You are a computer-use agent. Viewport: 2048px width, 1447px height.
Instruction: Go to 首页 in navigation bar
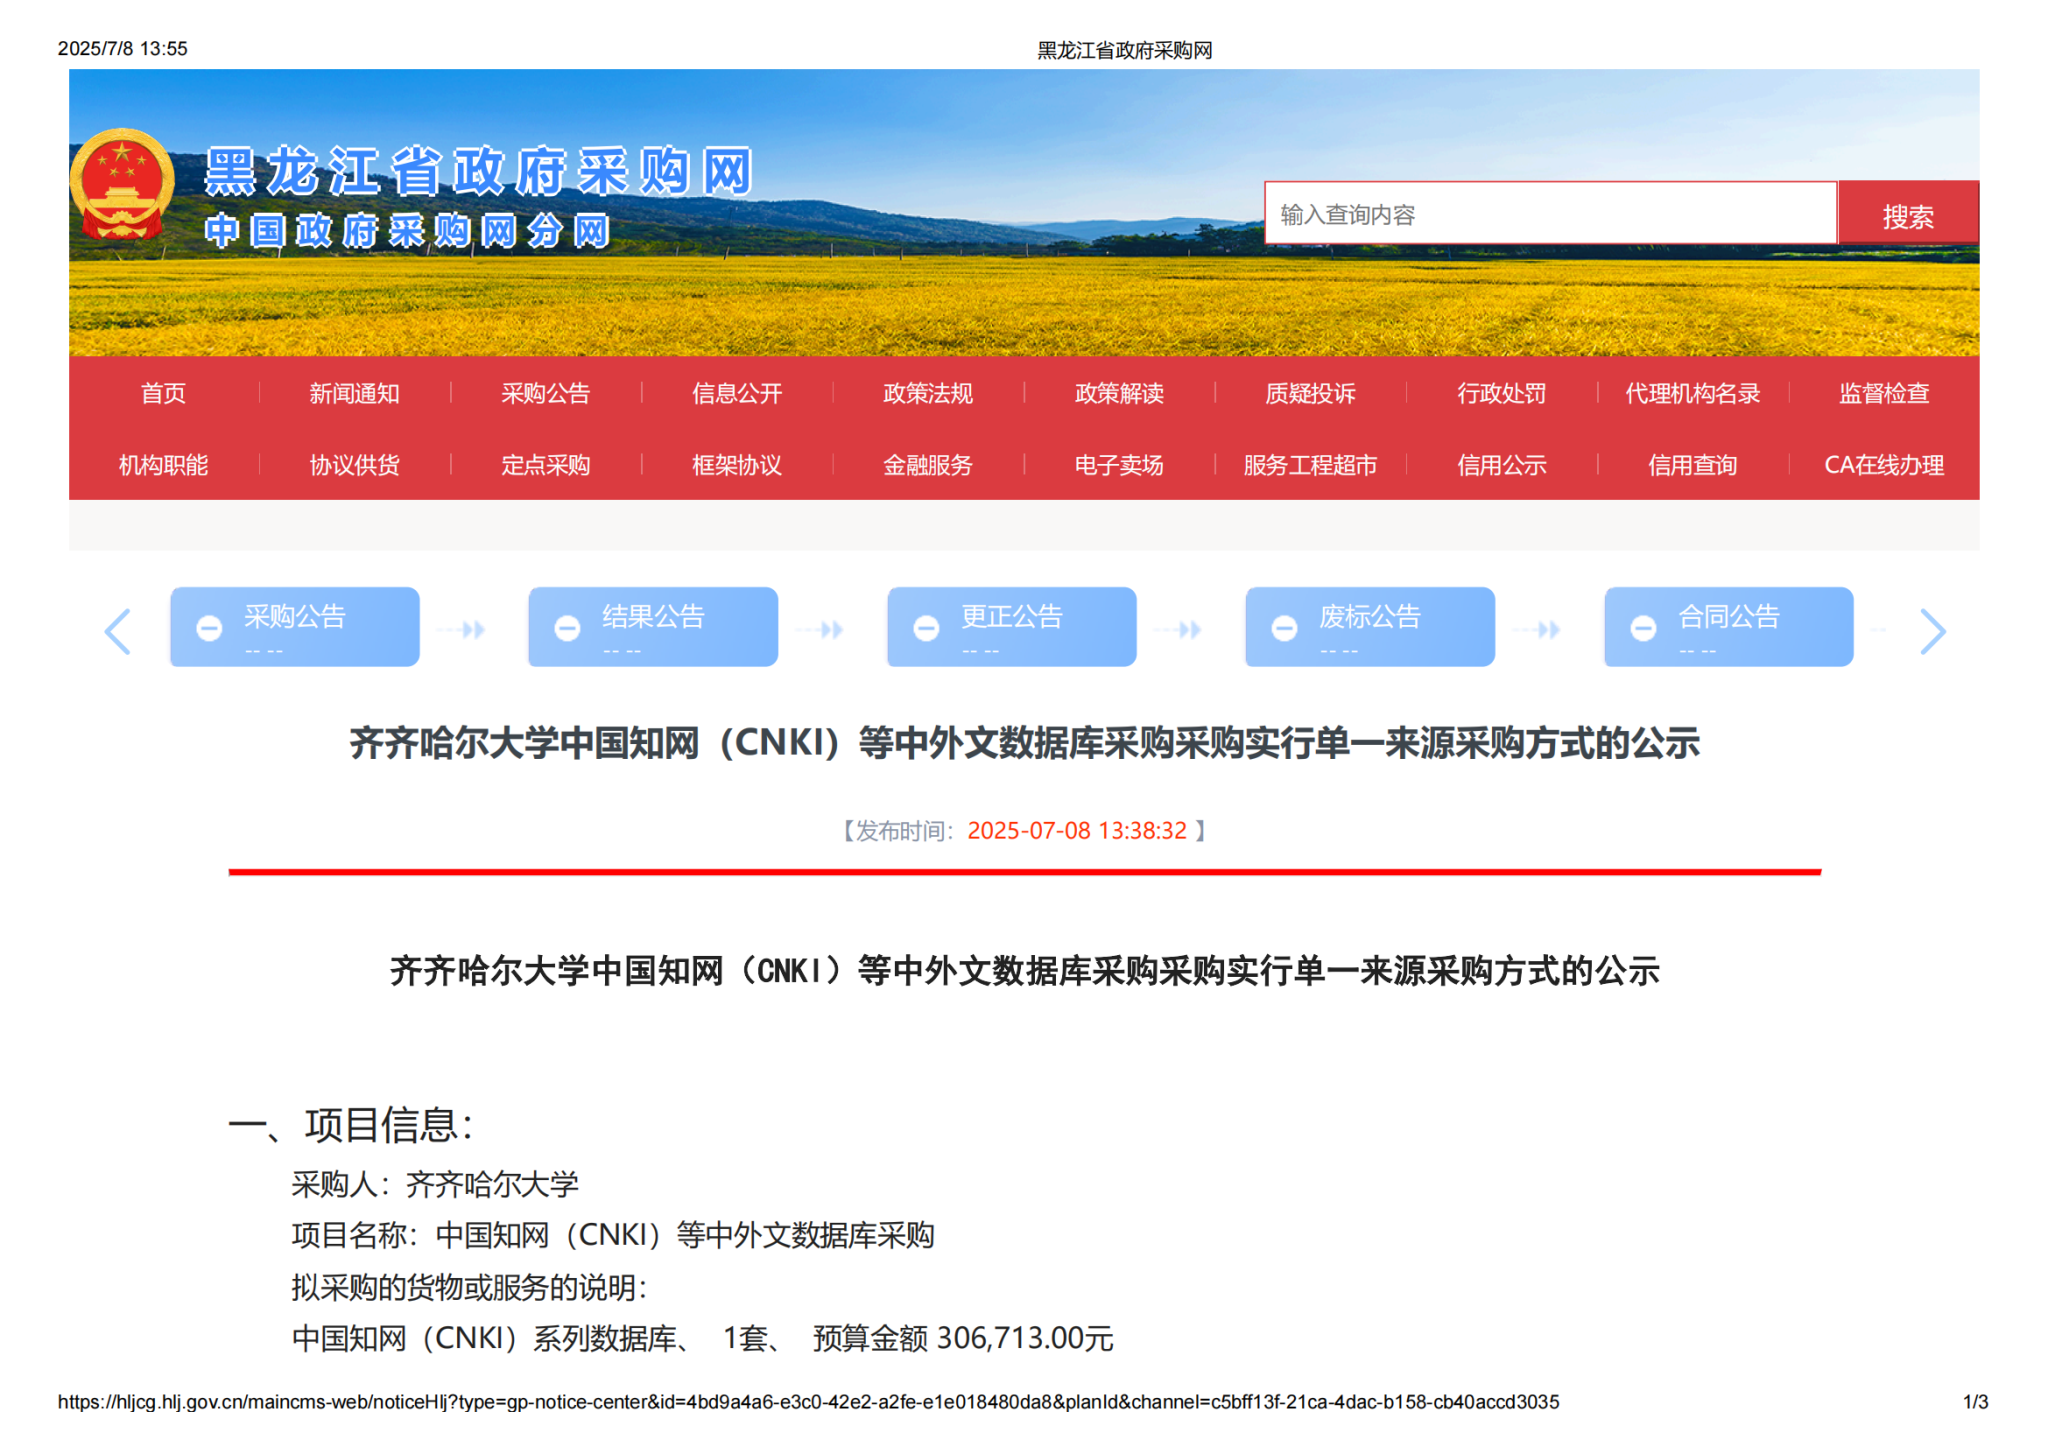coord(163,393)
